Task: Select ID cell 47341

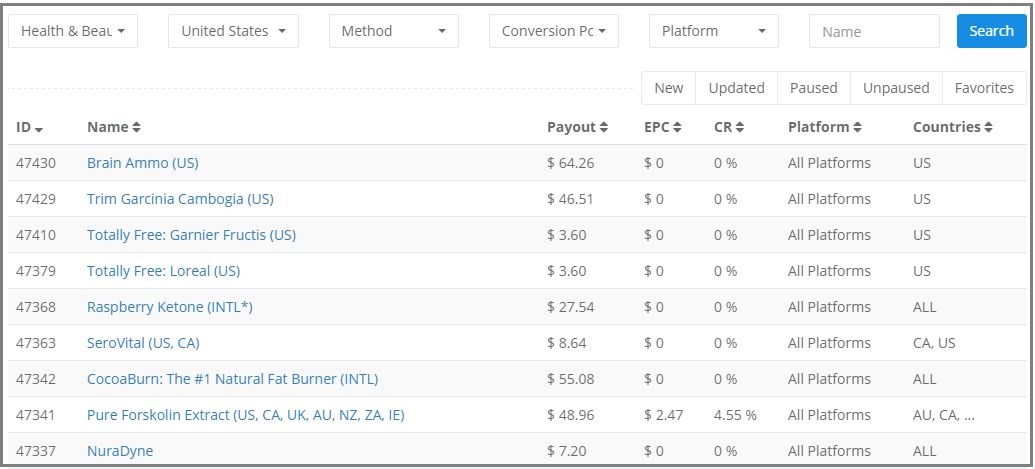Action: (36, 415)
